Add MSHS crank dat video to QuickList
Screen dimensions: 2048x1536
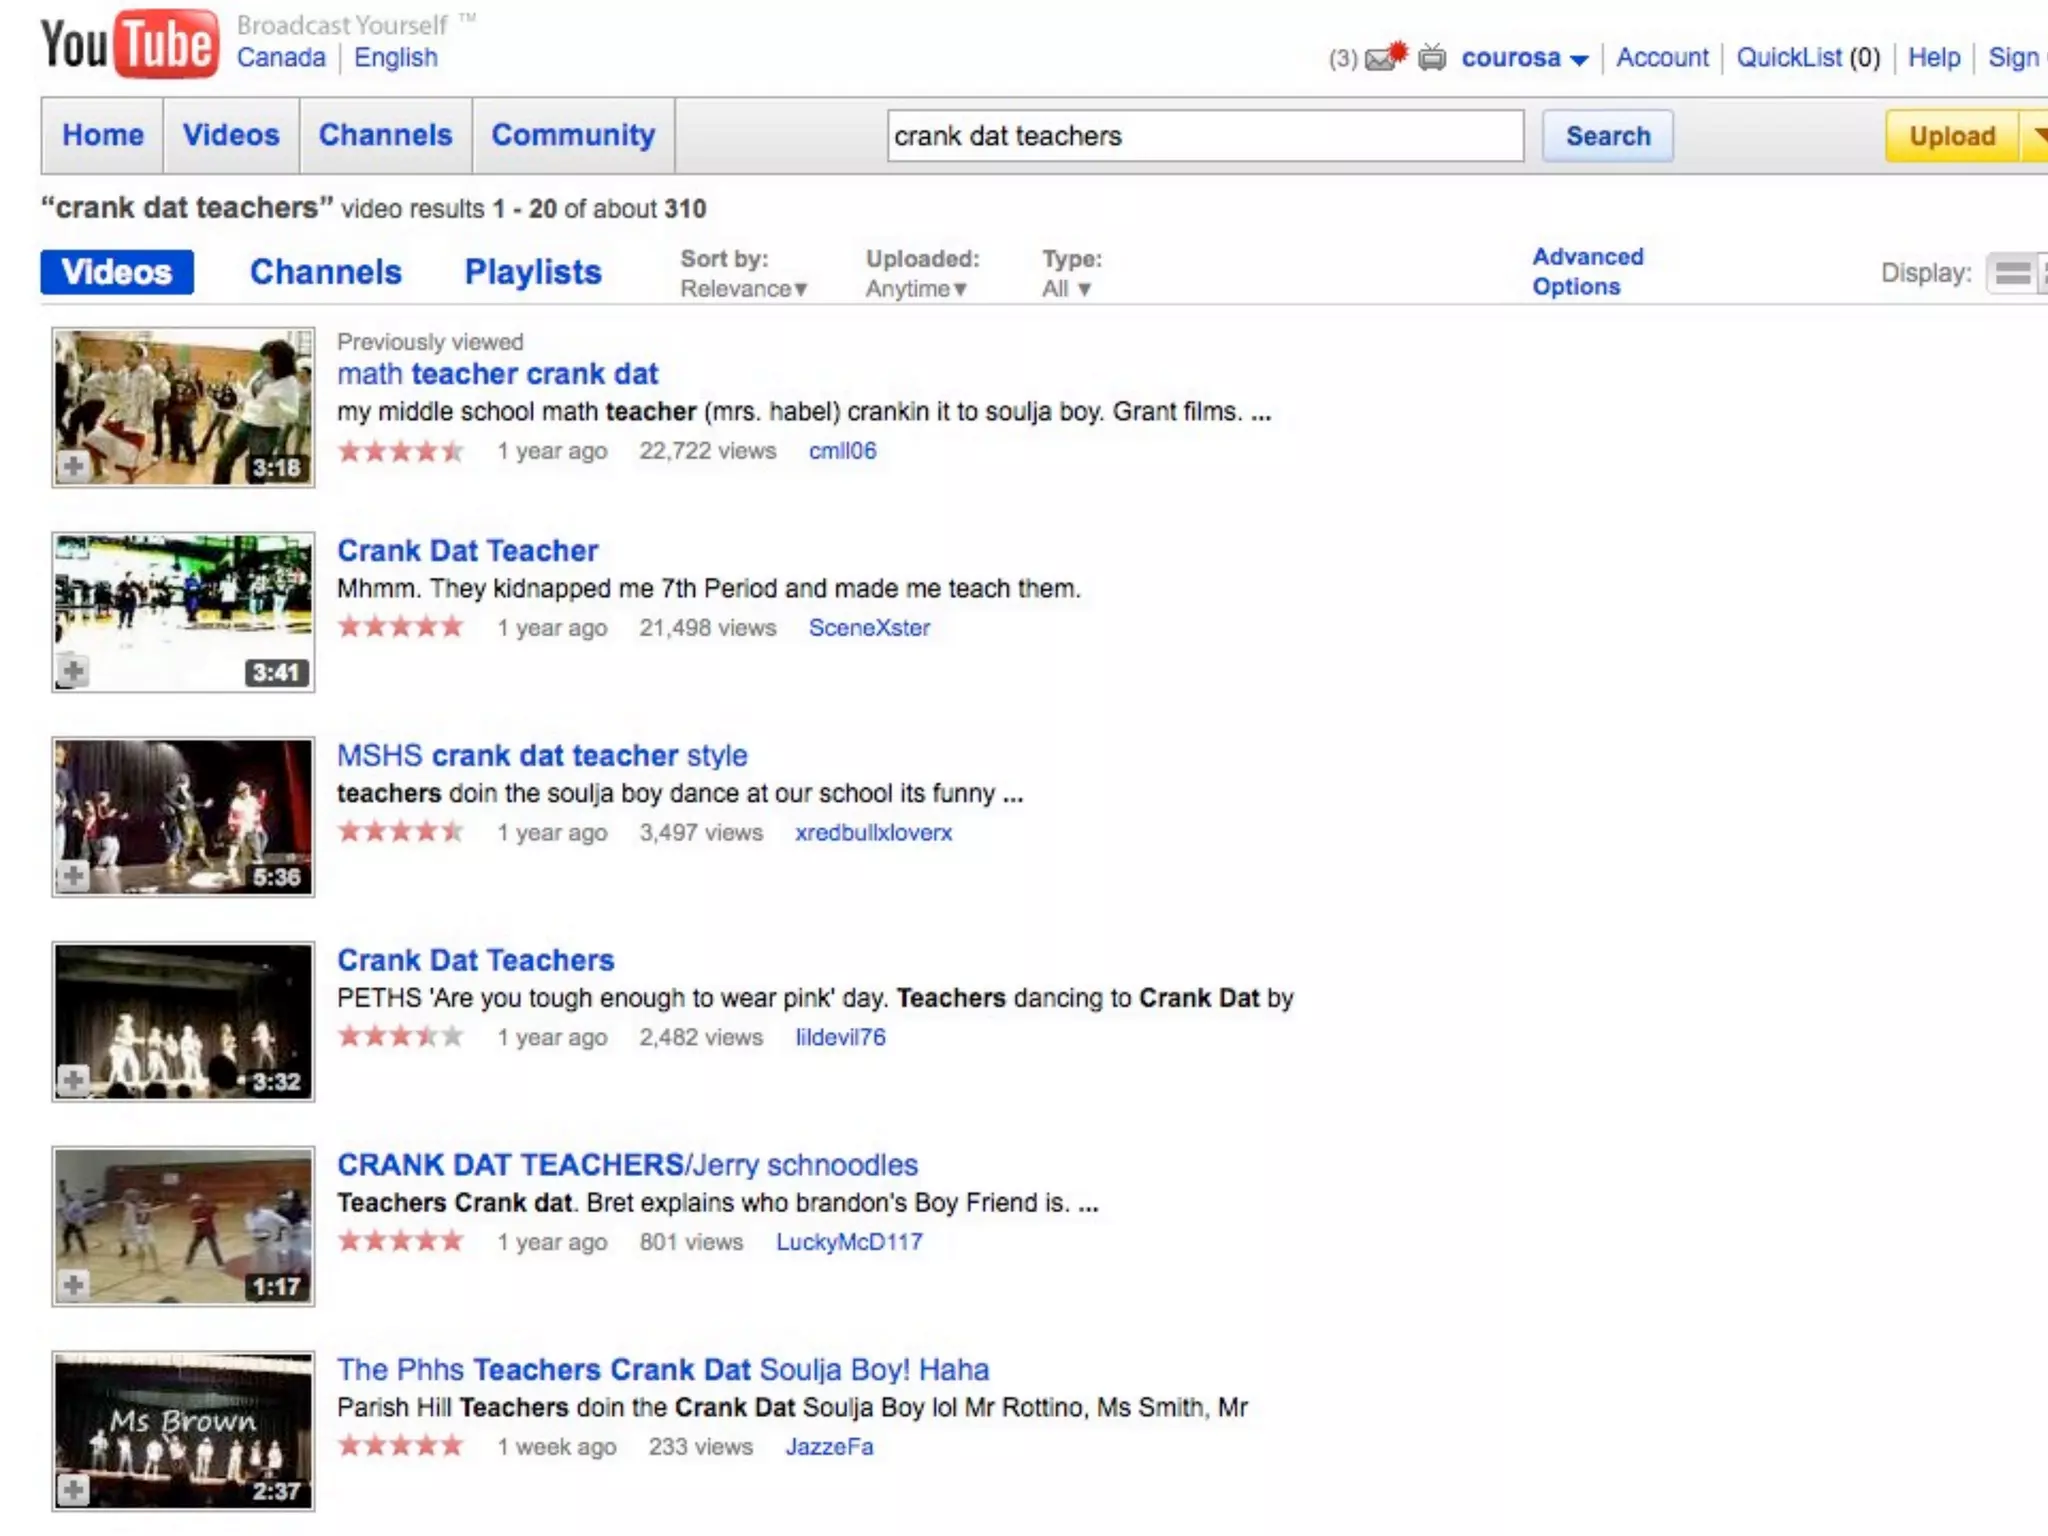73,876
